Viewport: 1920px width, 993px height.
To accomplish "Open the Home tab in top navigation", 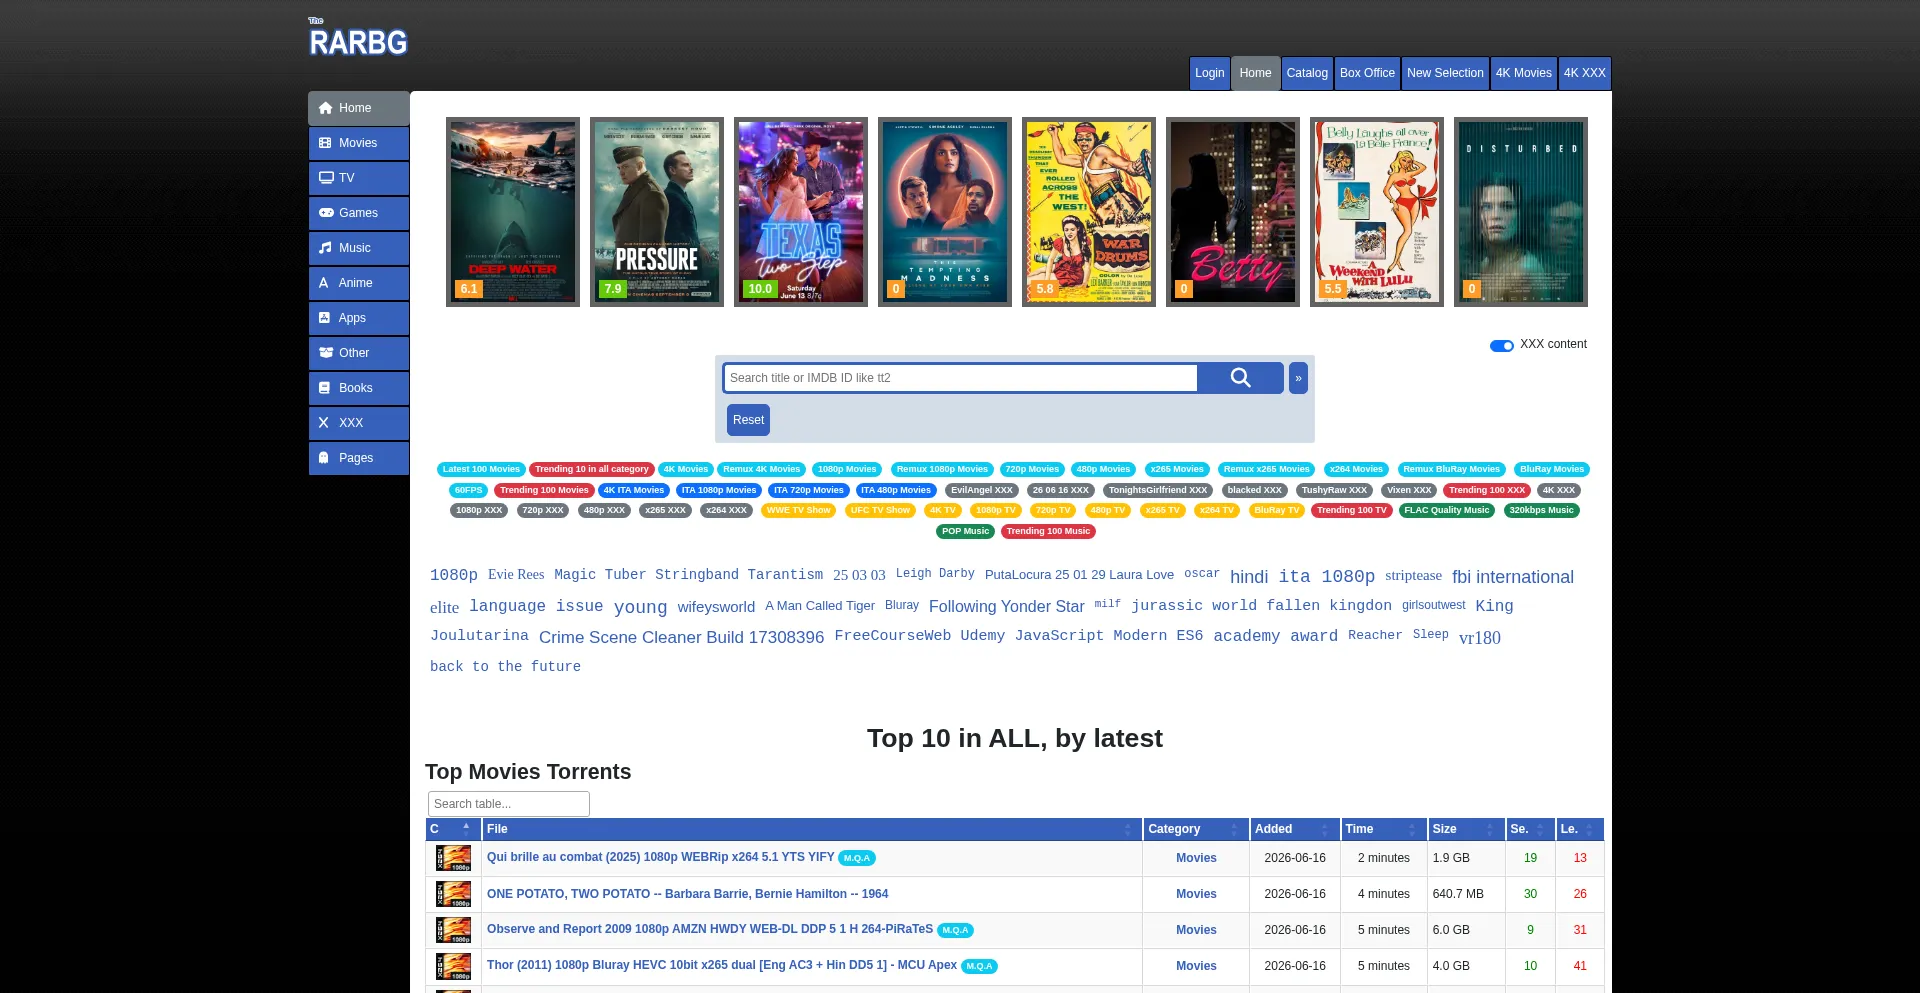I will tap(1255, 73).
